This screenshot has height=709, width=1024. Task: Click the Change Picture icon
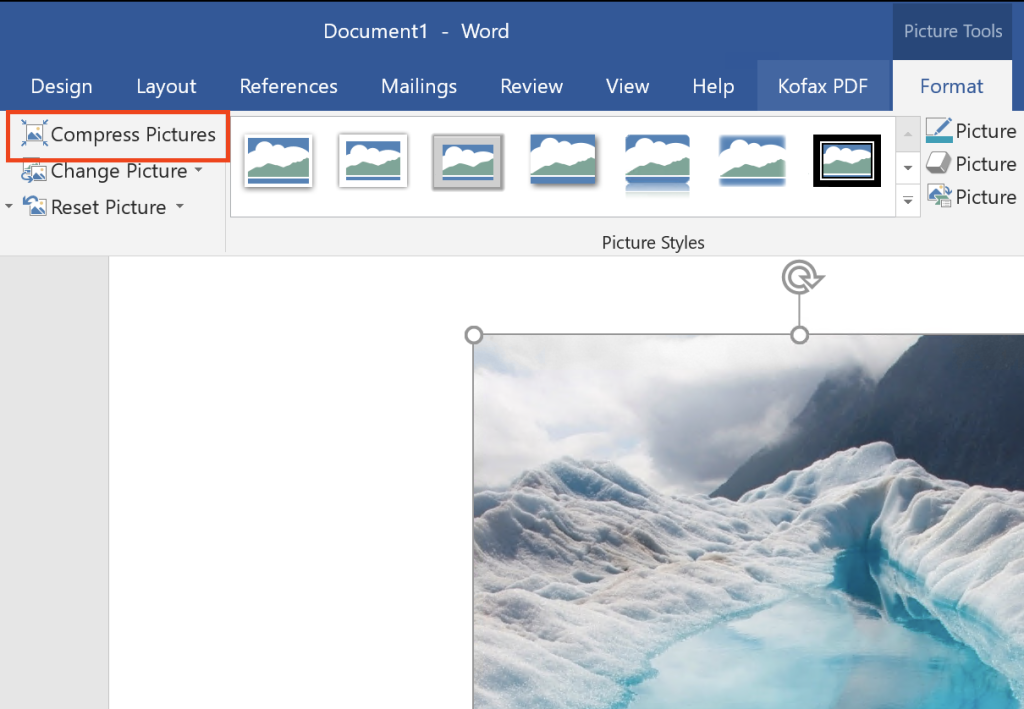click(x=35, y=172)
